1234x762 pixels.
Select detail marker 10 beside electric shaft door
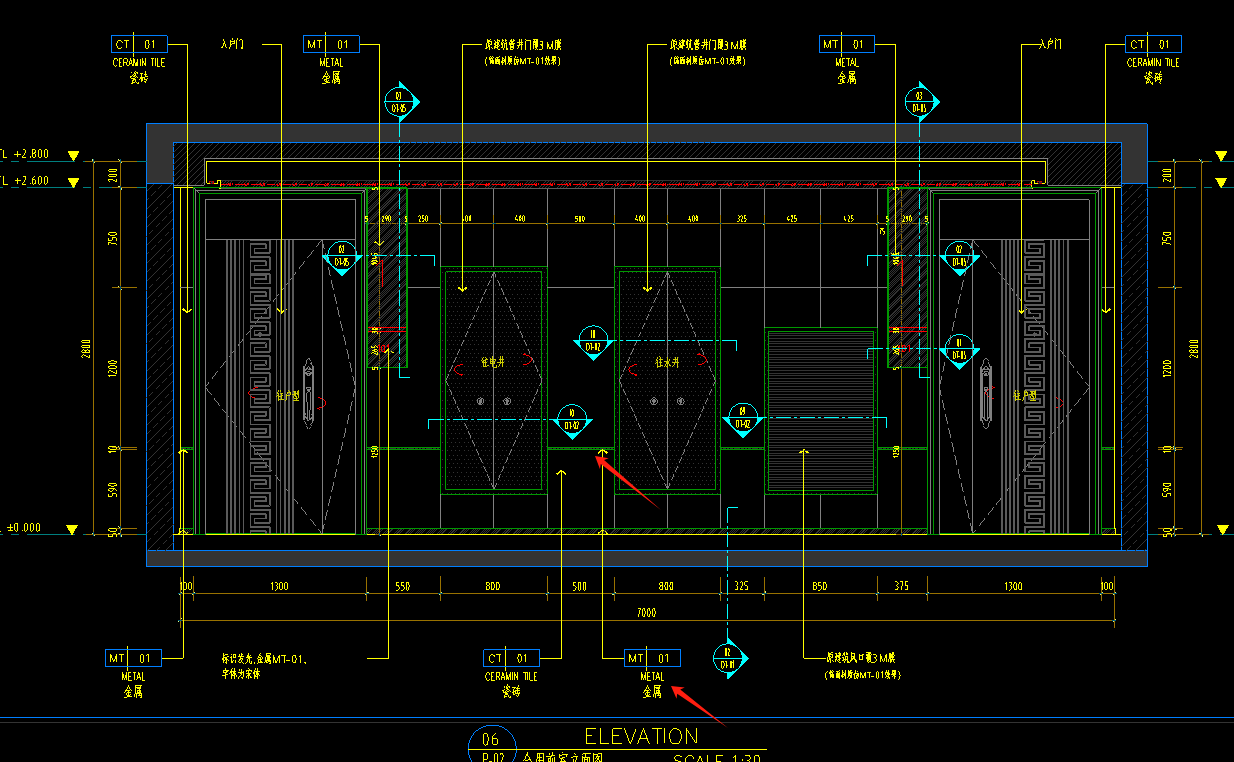click(572, 419)
